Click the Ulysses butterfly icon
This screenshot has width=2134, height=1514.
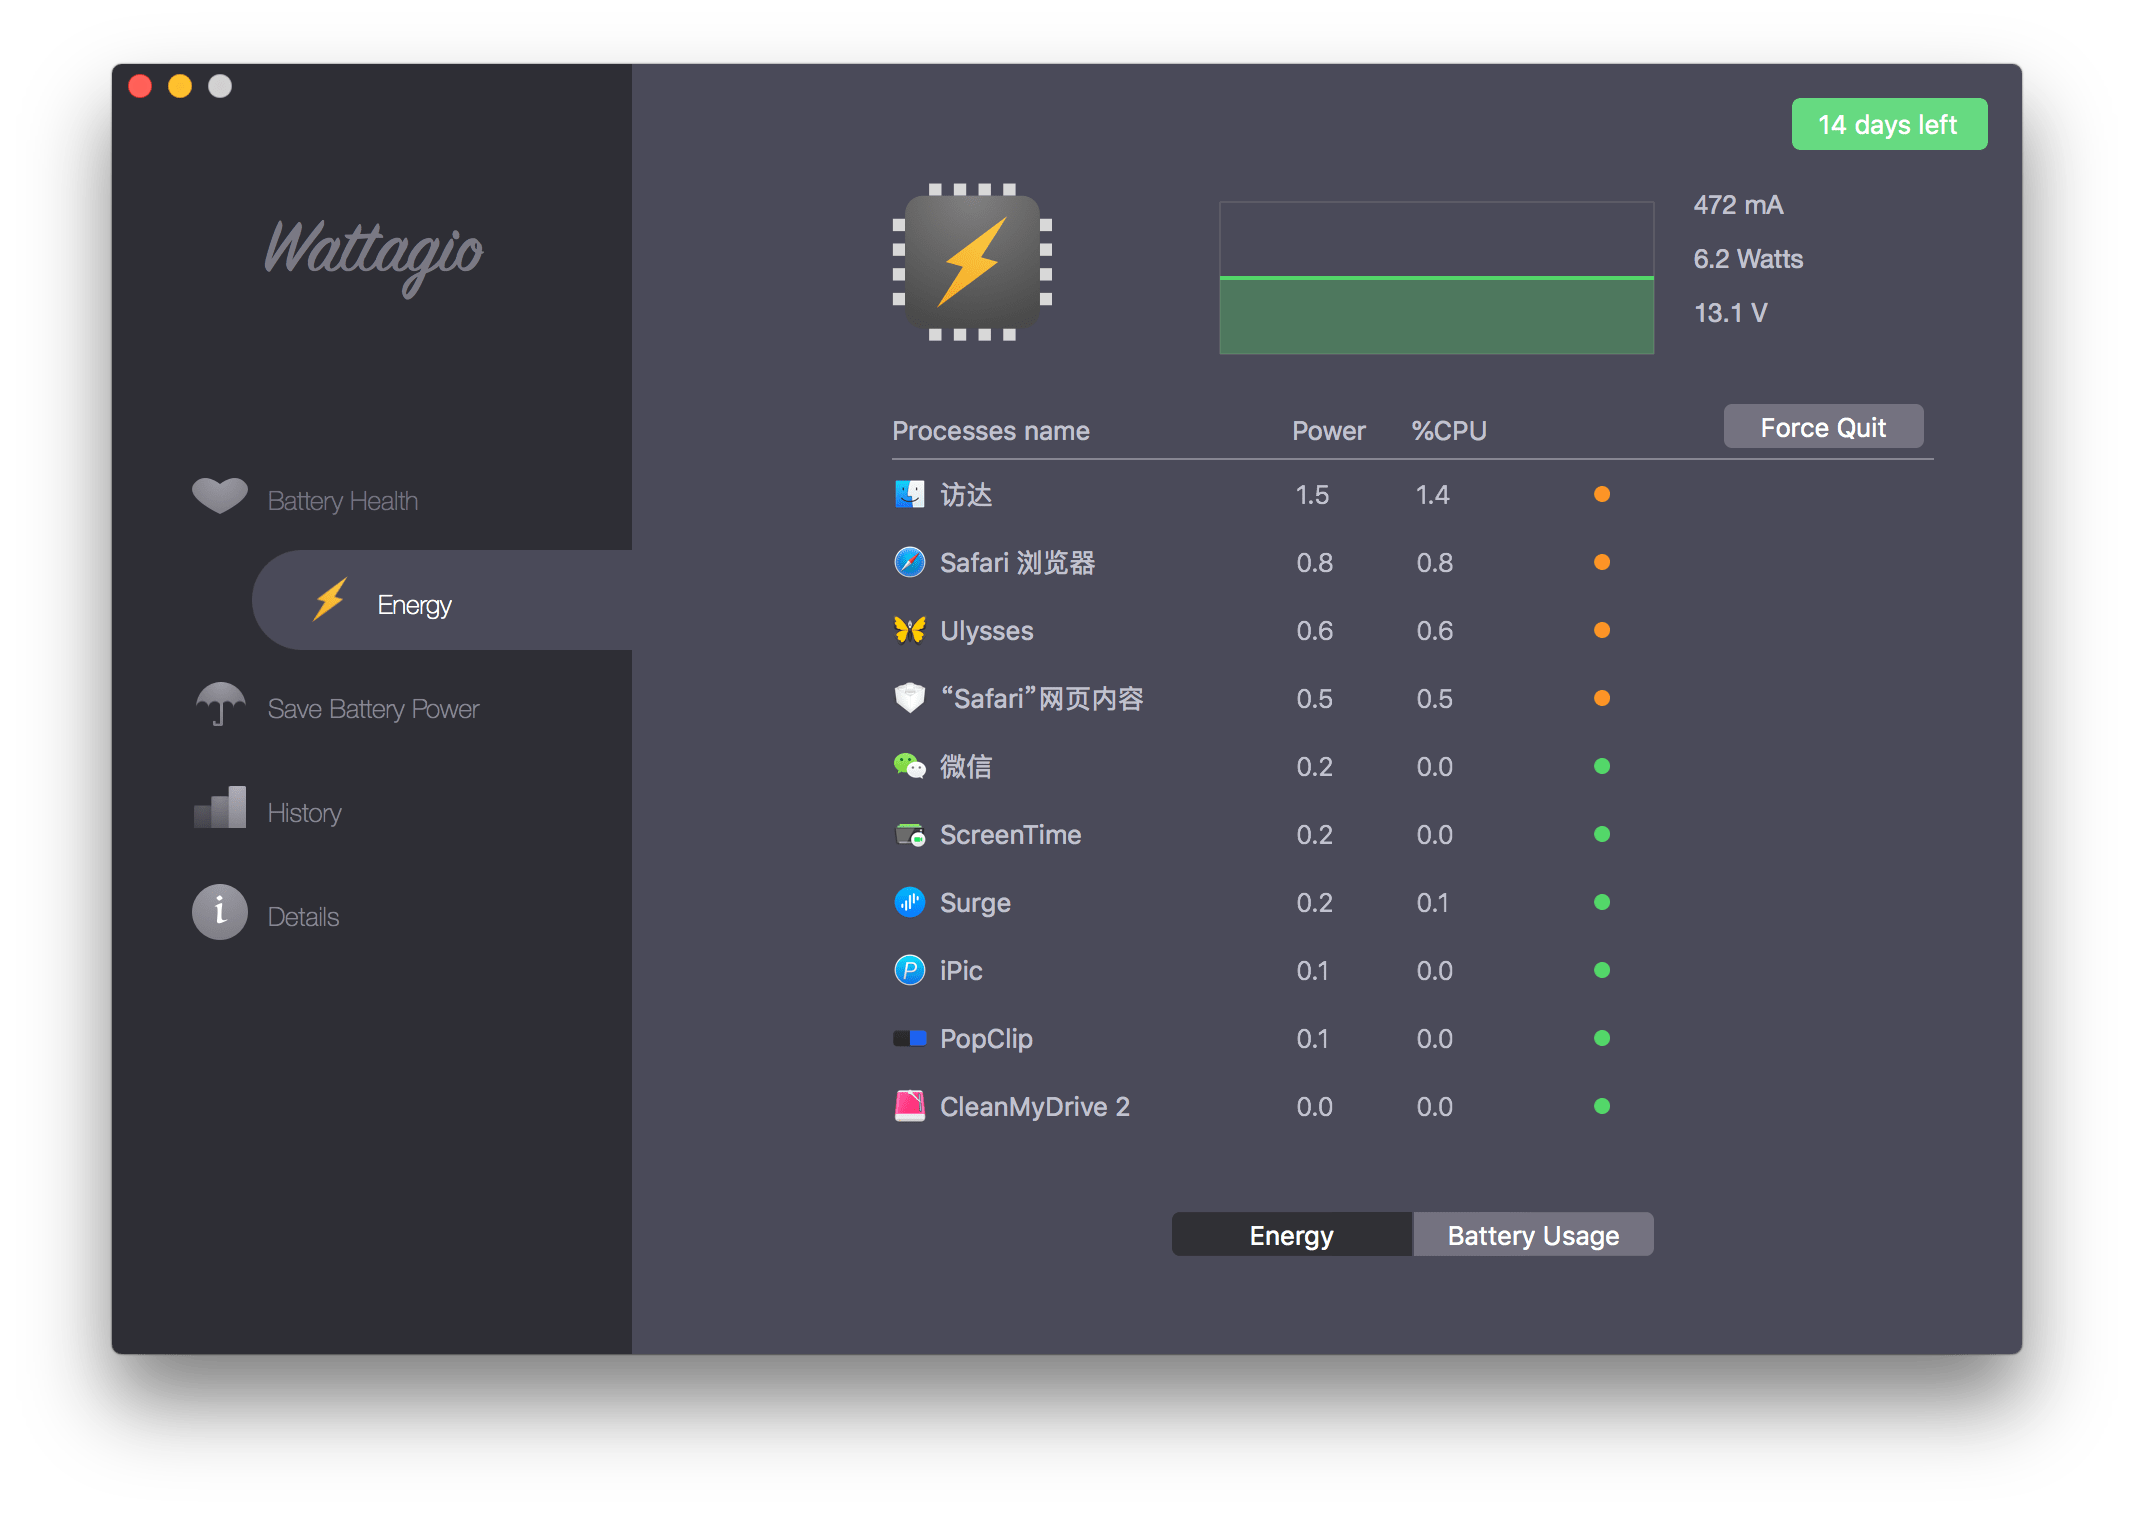pyautogui.click(x=909, y=630)
